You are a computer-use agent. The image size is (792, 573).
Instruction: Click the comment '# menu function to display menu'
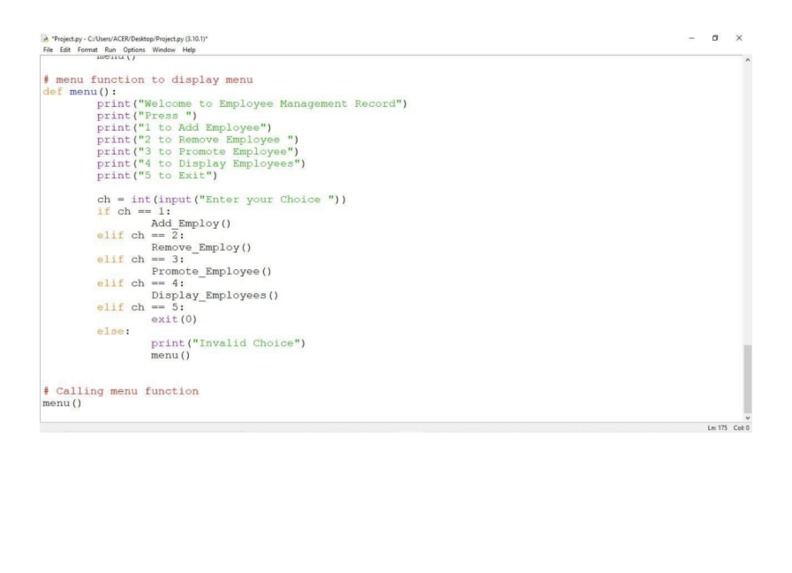click(148, 80)
